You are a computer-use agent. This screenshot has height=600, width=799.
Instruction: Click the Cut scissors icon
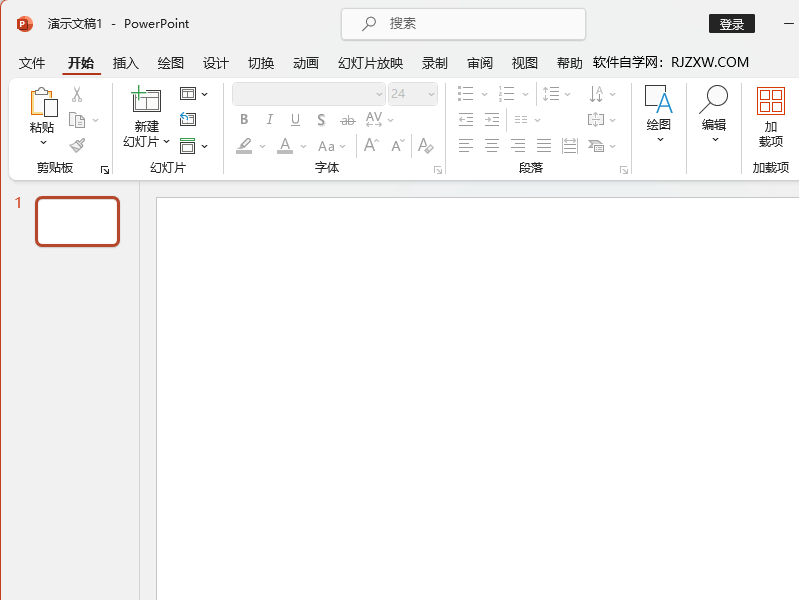click(x=77, y=94)
